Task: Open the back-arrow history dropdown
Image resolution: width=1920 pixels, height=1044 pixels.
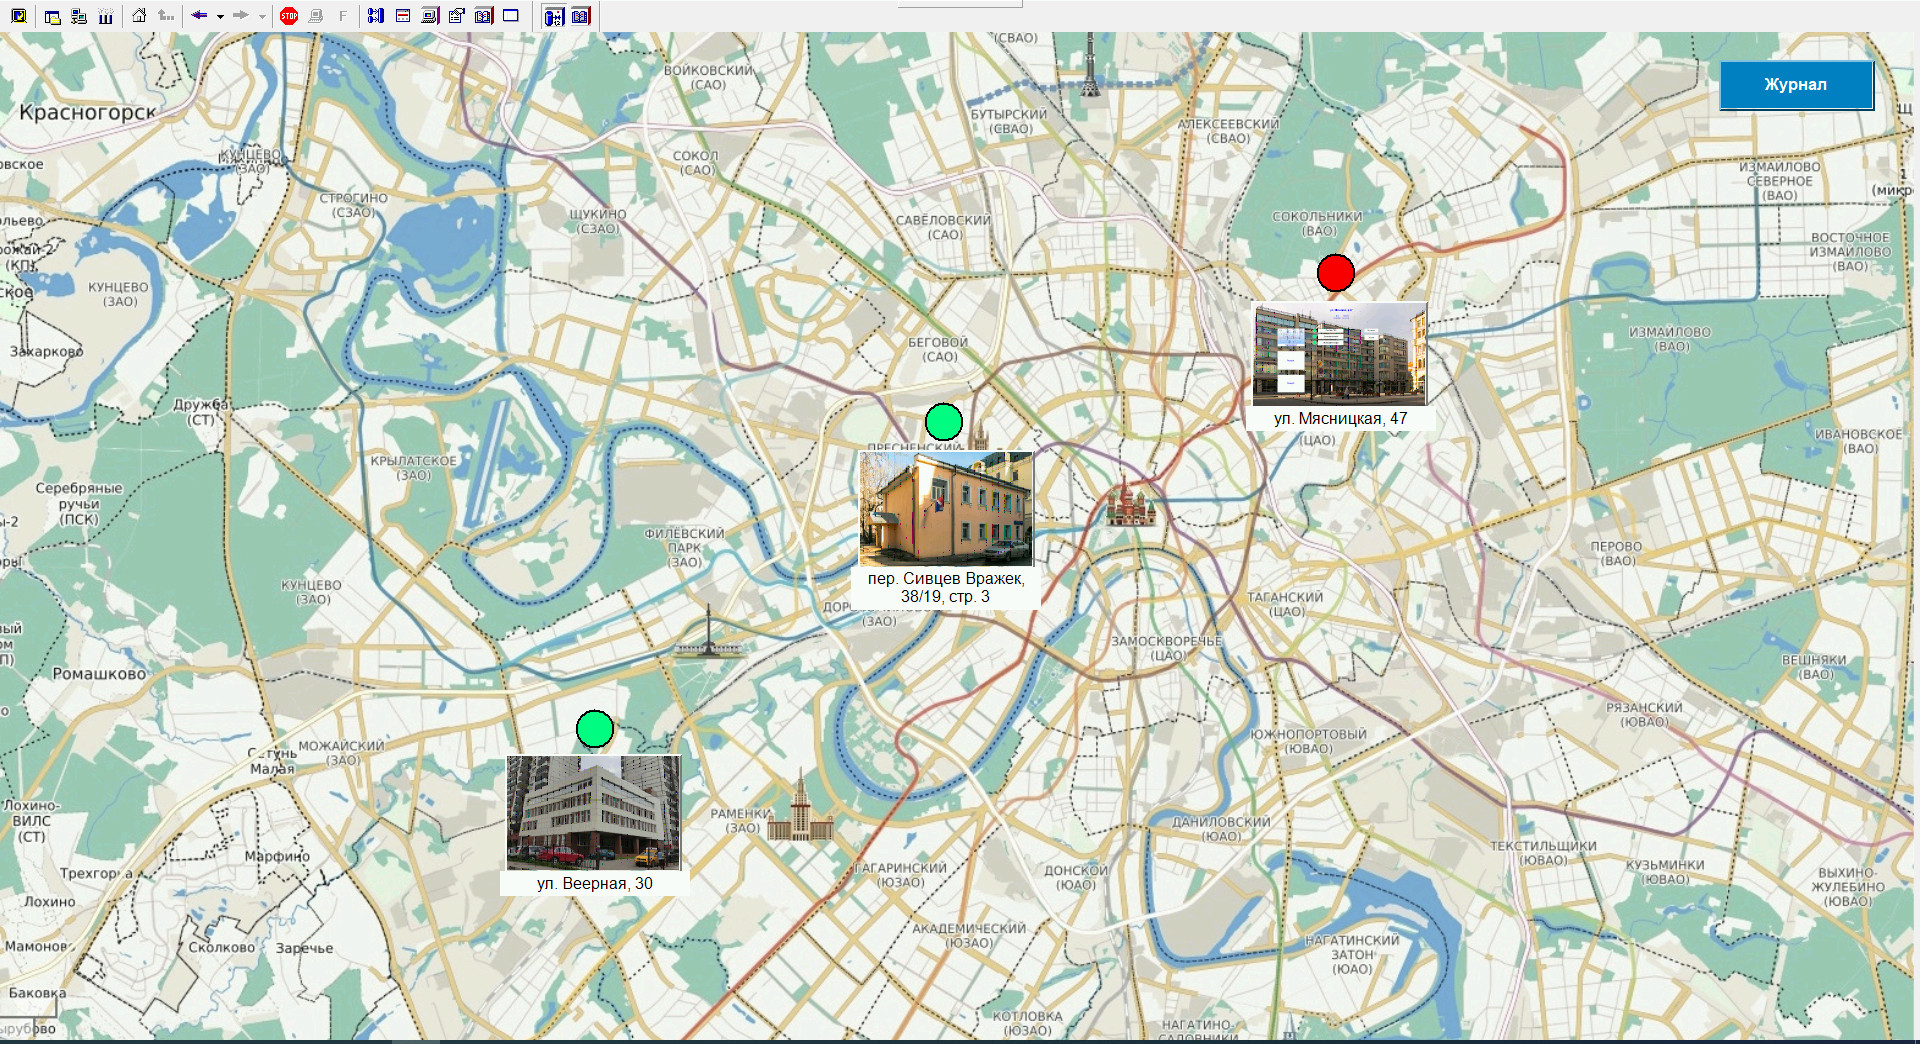Action: (220, 16)
